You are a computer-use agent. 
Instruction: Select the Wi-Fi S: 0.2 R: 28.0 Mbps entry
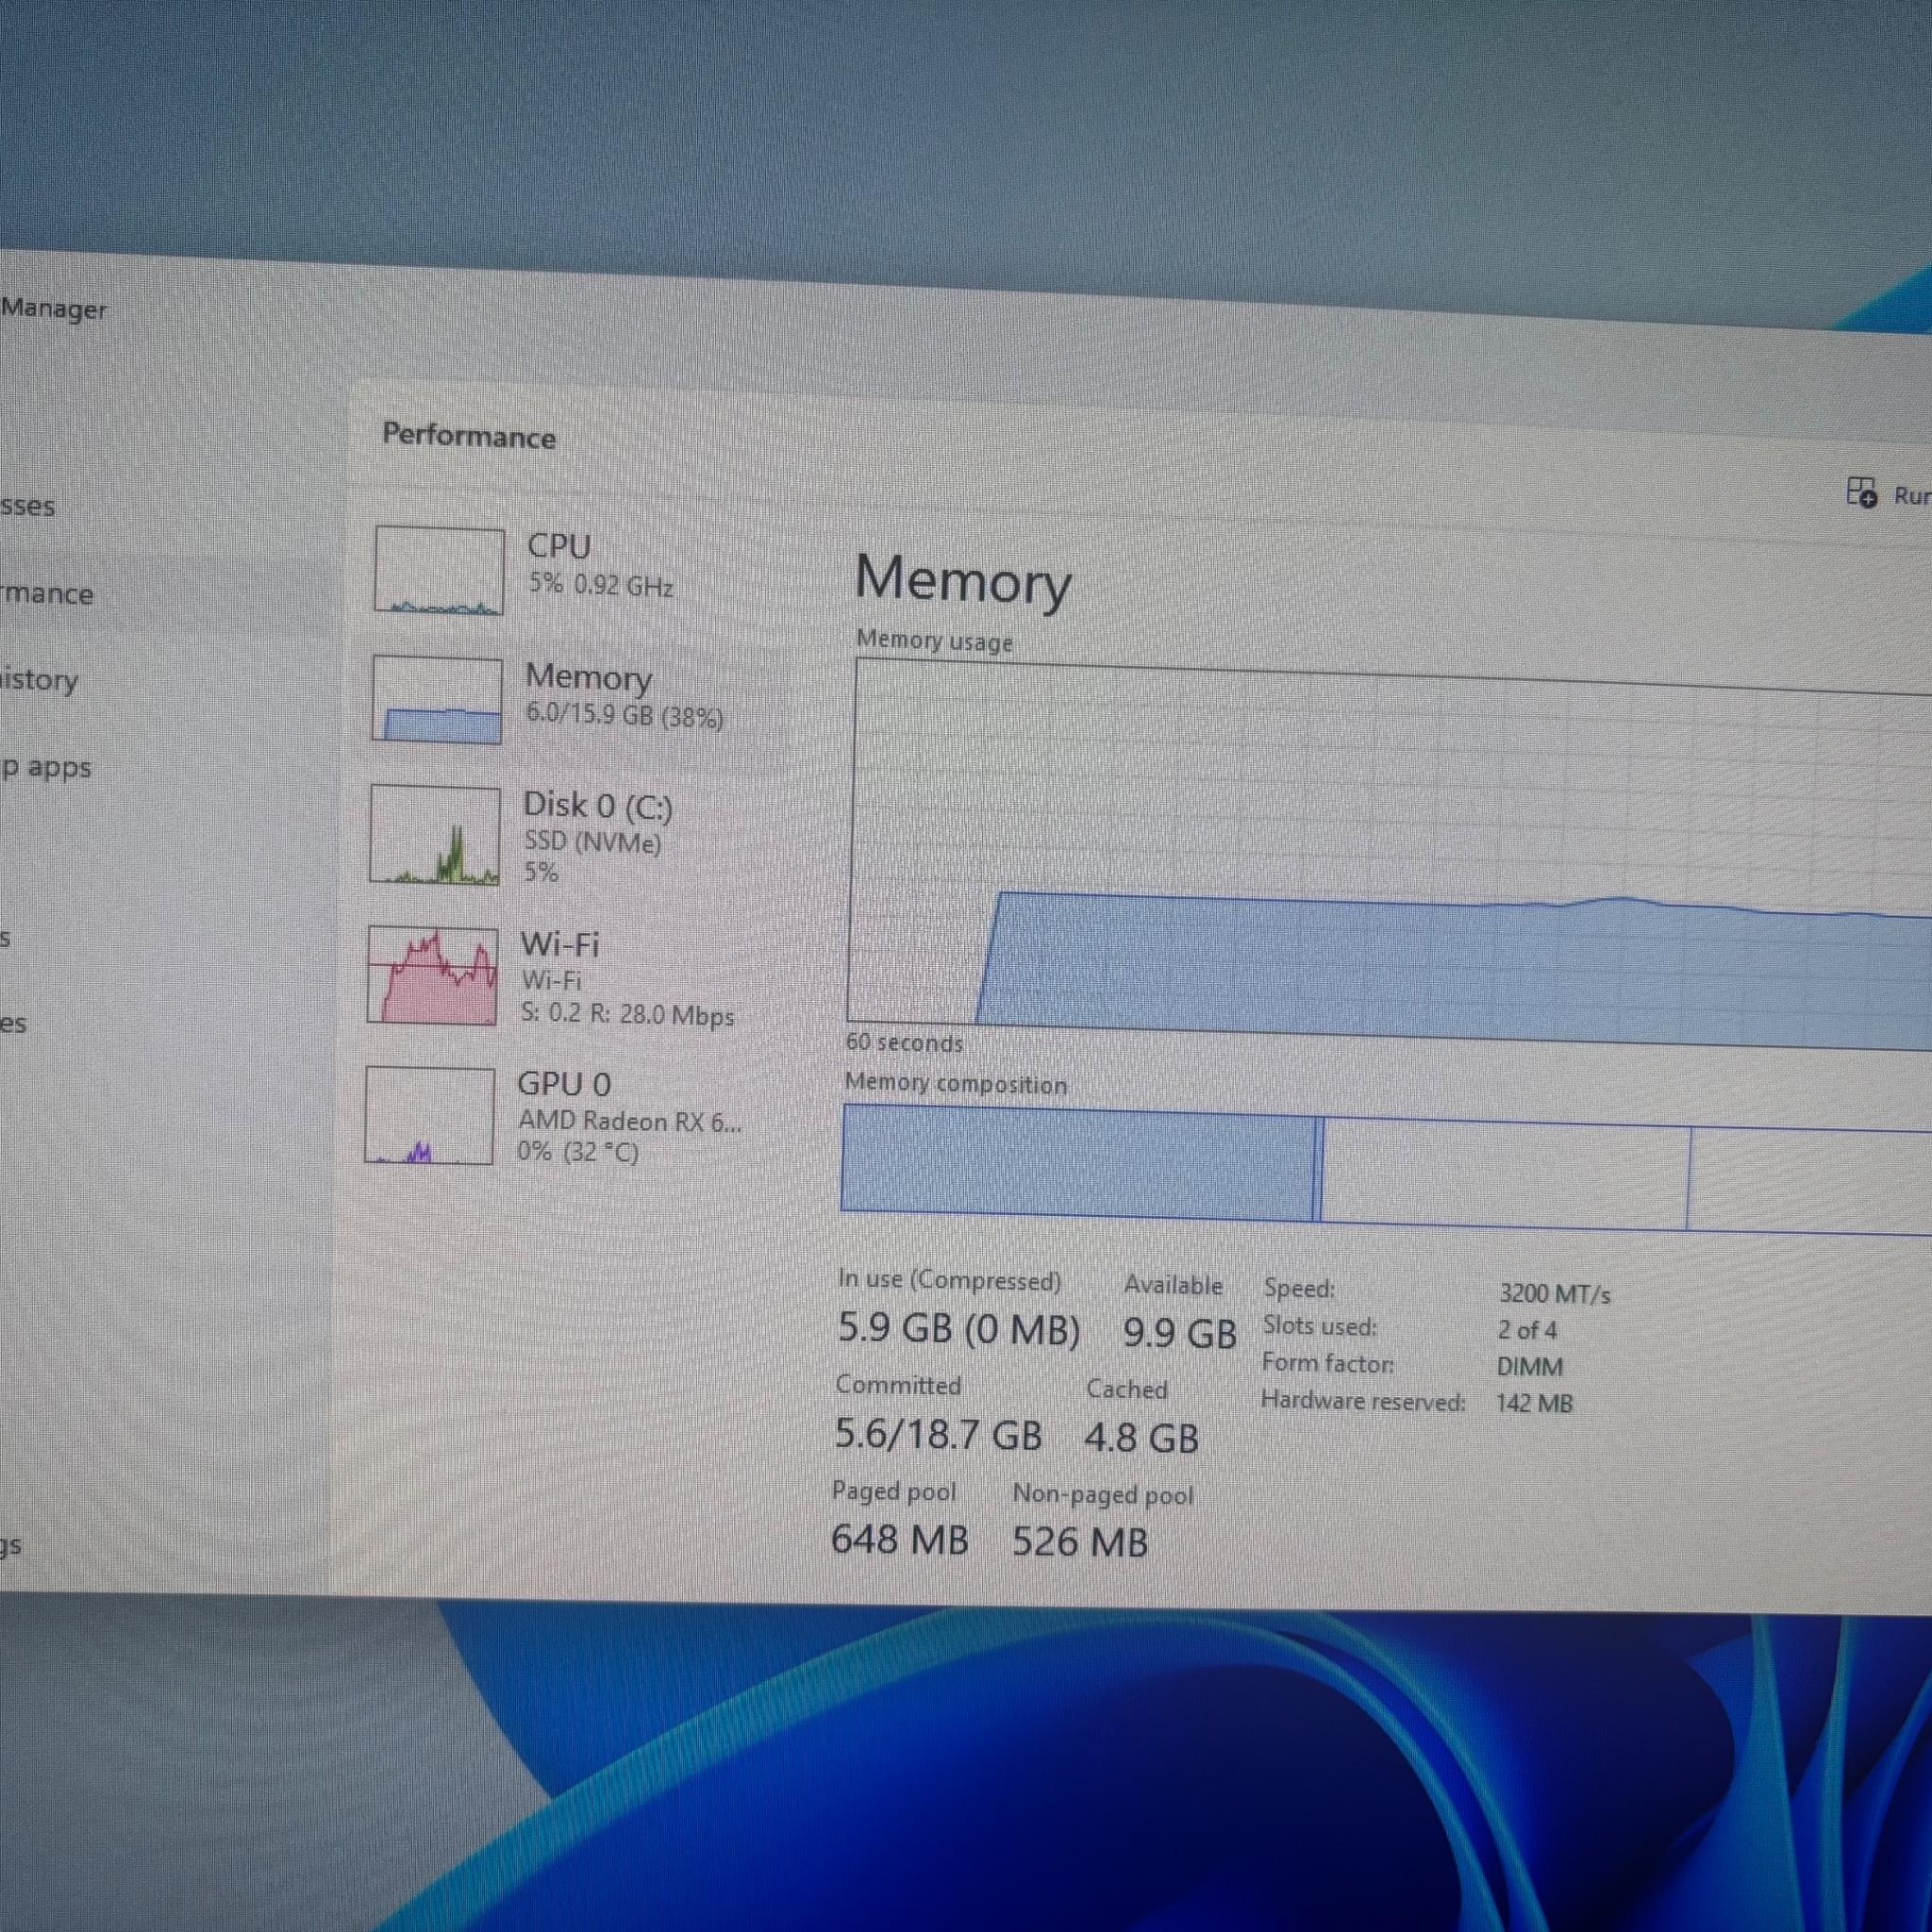point(627,980)
